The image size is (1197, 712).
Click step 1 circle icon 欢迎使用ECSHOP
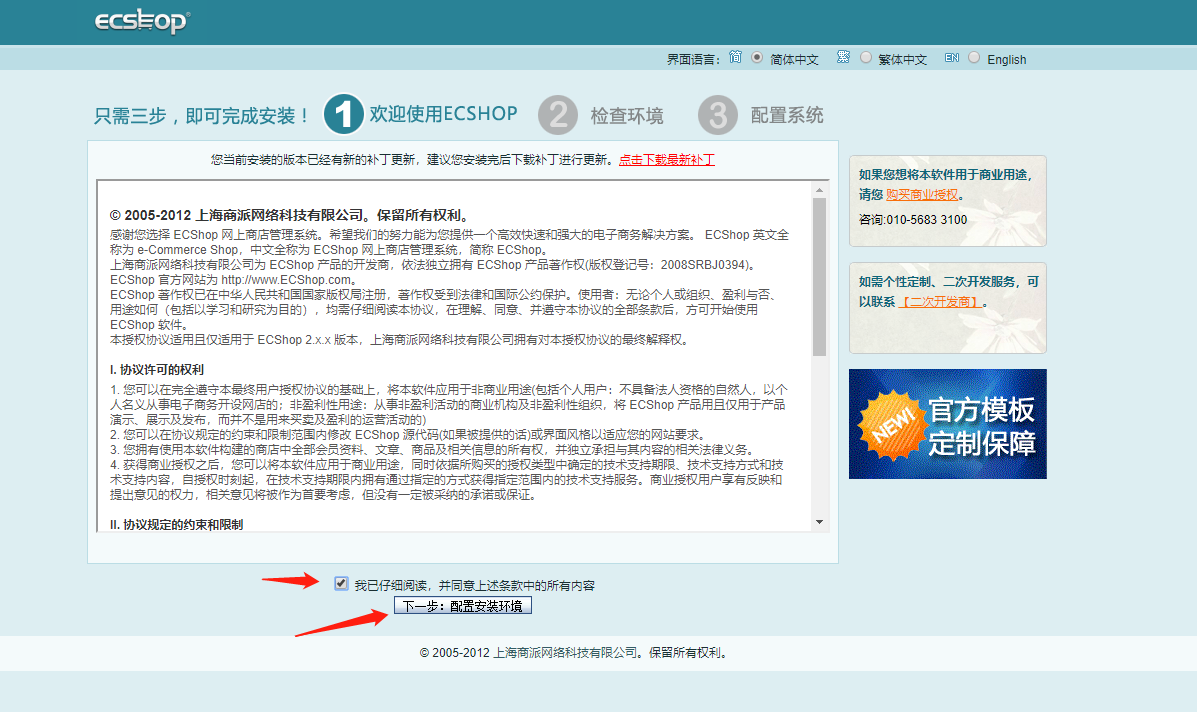(344, 114)
